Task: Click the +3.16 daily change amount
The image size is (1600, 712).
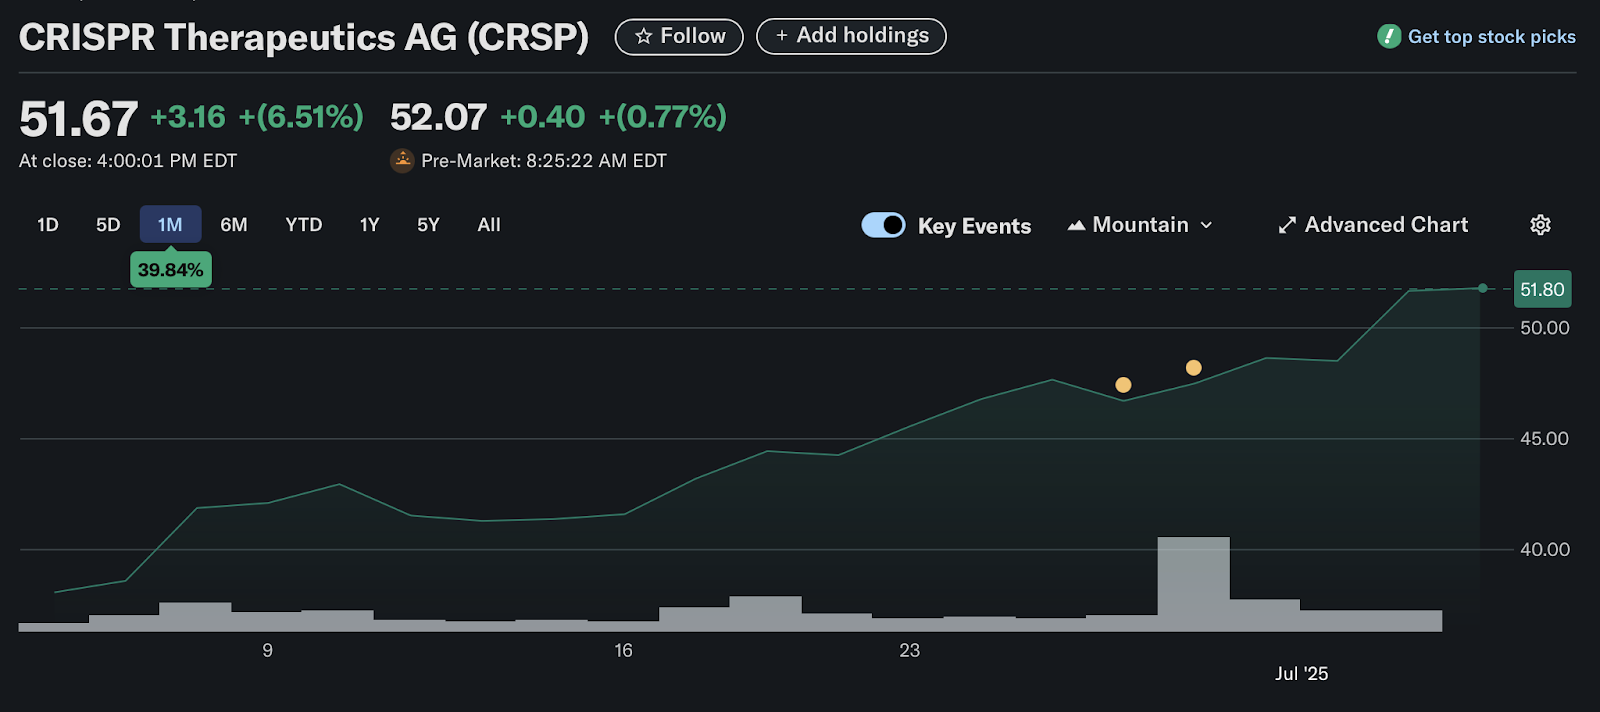Action: click(x=188, y=117)
